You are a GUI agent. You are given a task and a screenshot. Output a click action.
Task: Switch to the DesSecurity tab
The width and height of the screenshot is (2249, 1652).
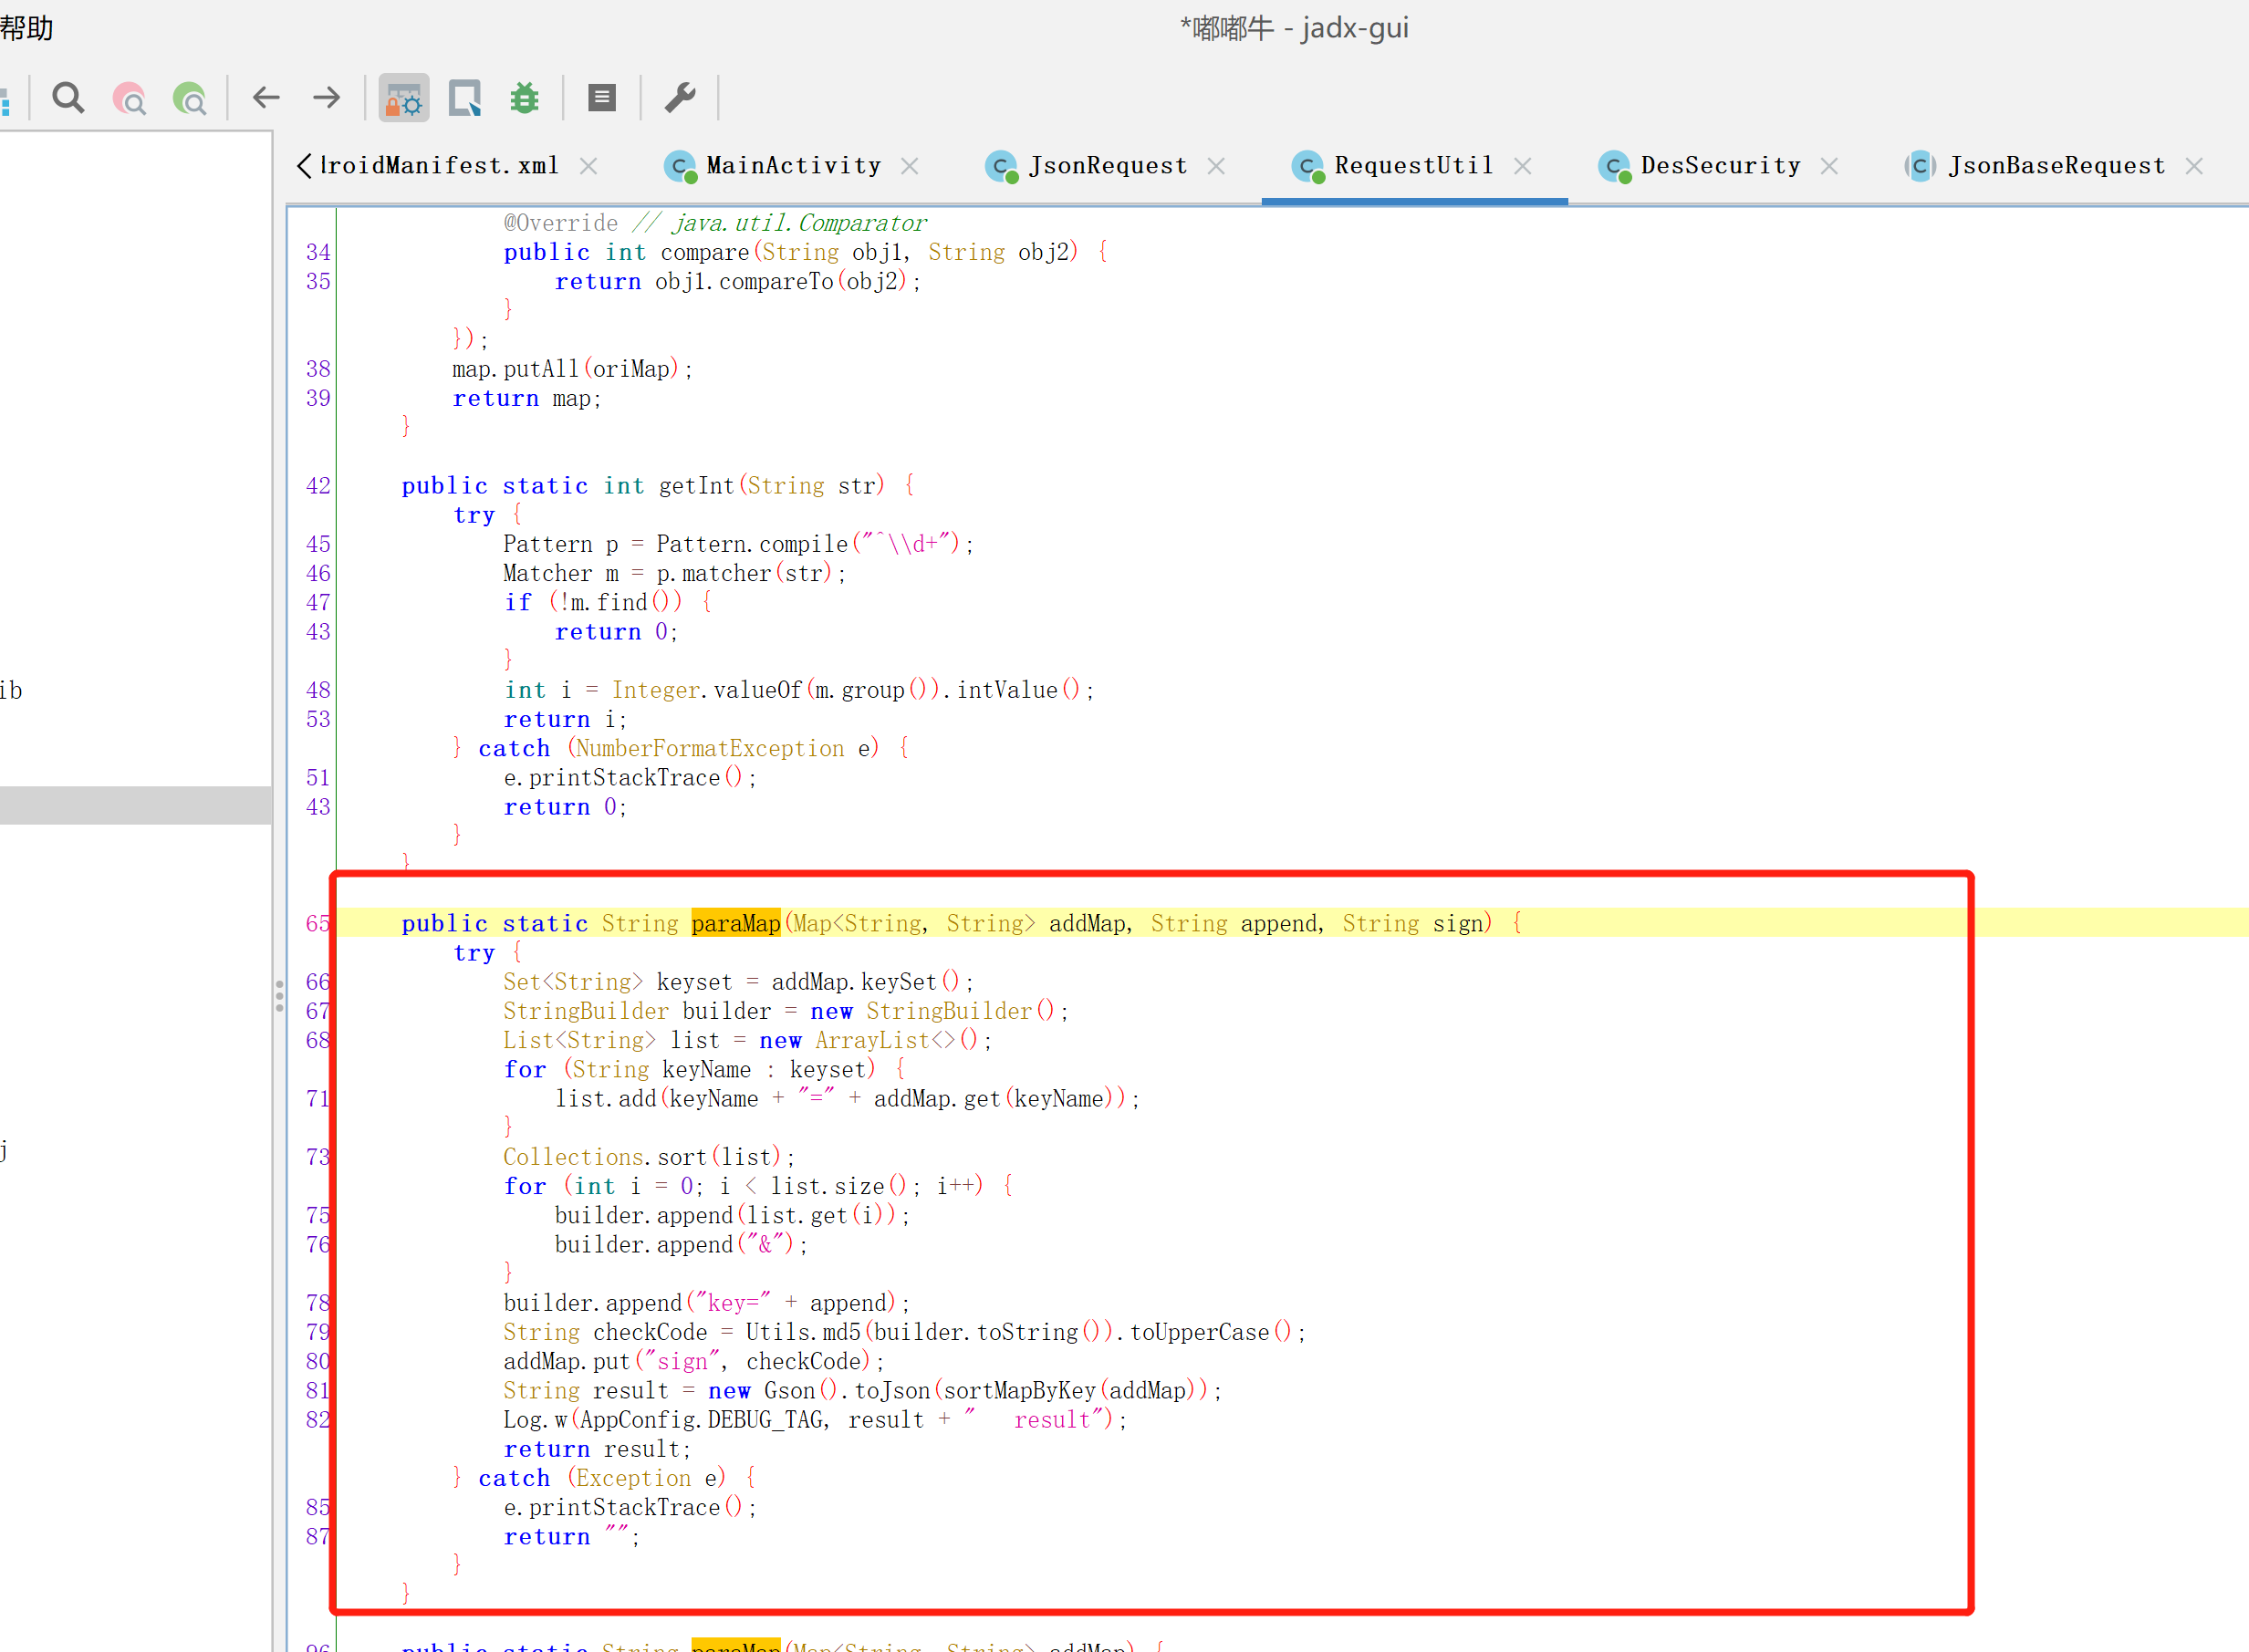[x=1718, y=164]
